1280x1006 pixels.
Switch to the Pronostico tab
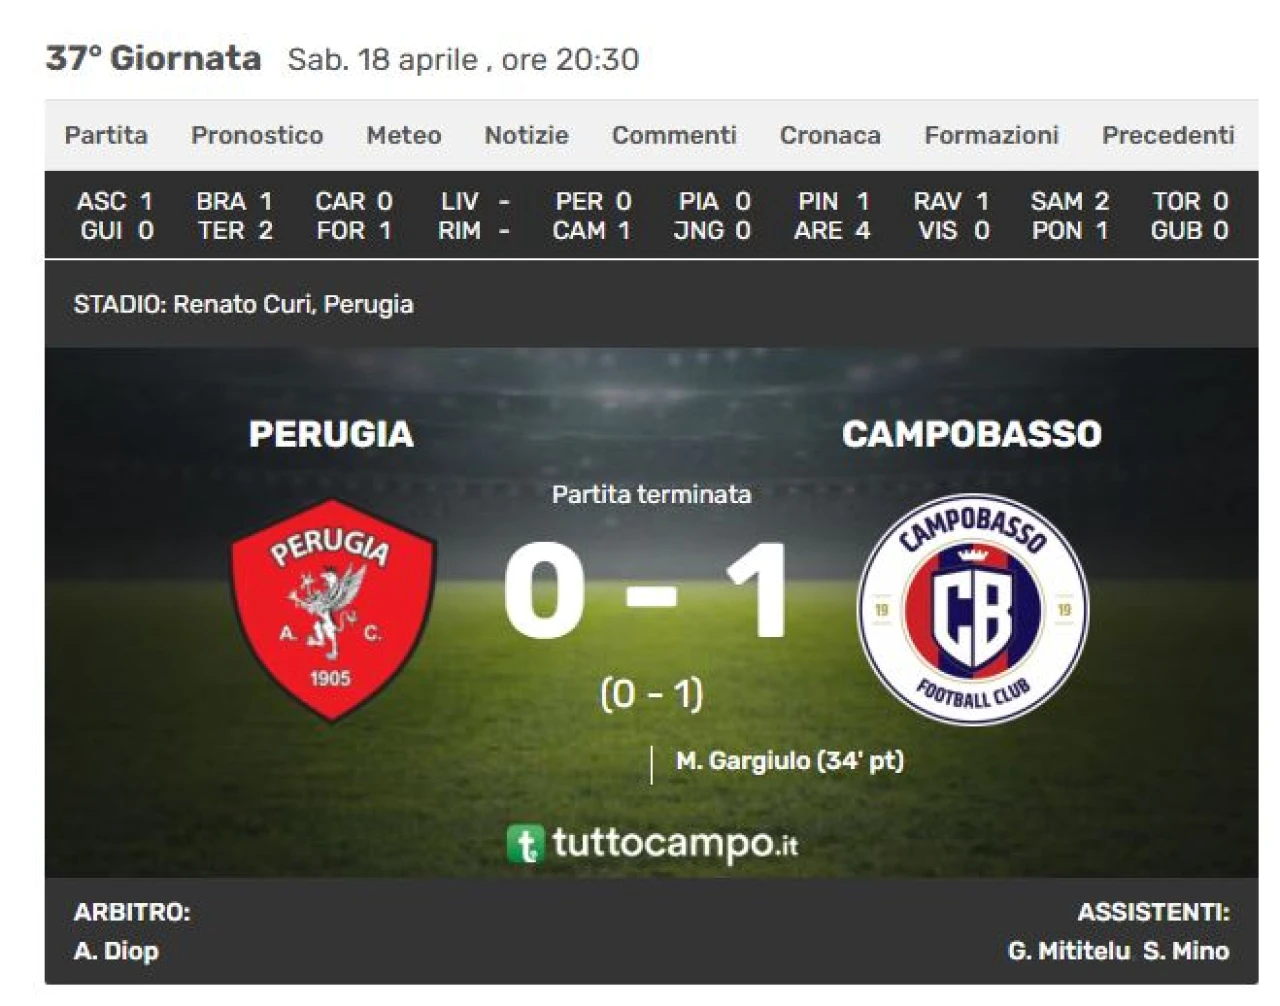pyautogui.click(x=257, y=135)
